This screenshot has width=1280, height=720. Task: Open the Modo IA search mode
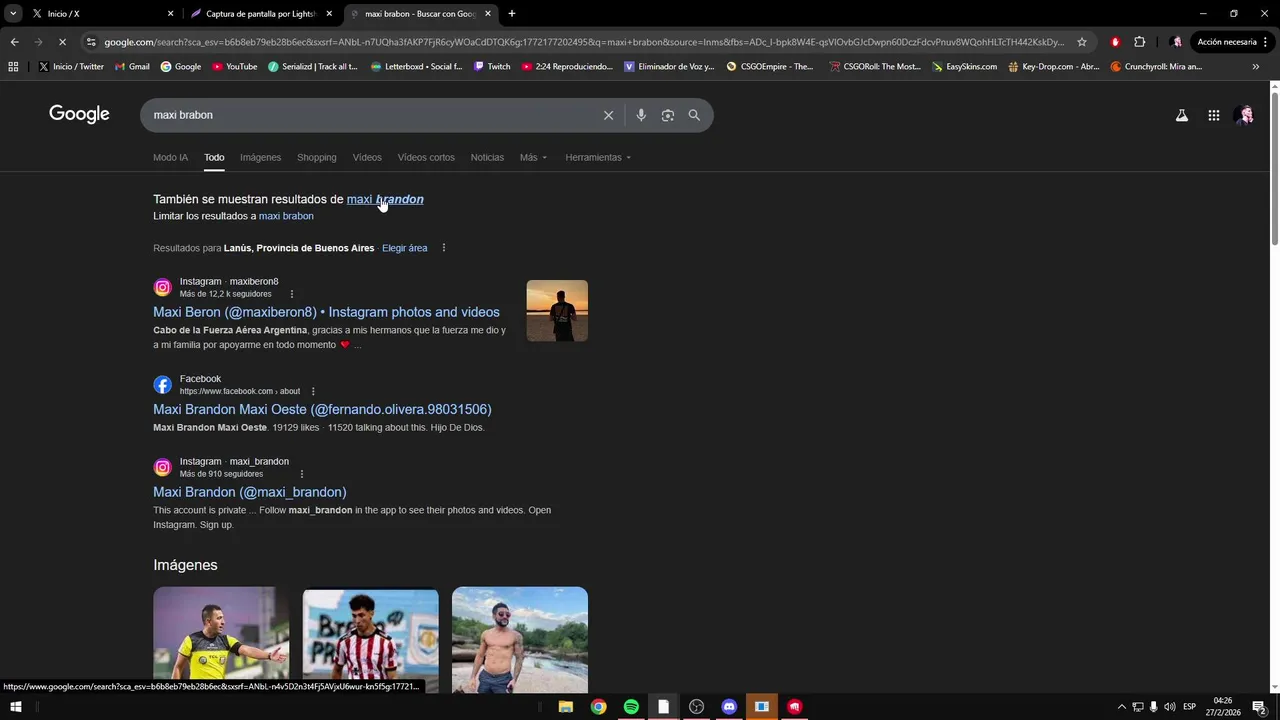170,157
